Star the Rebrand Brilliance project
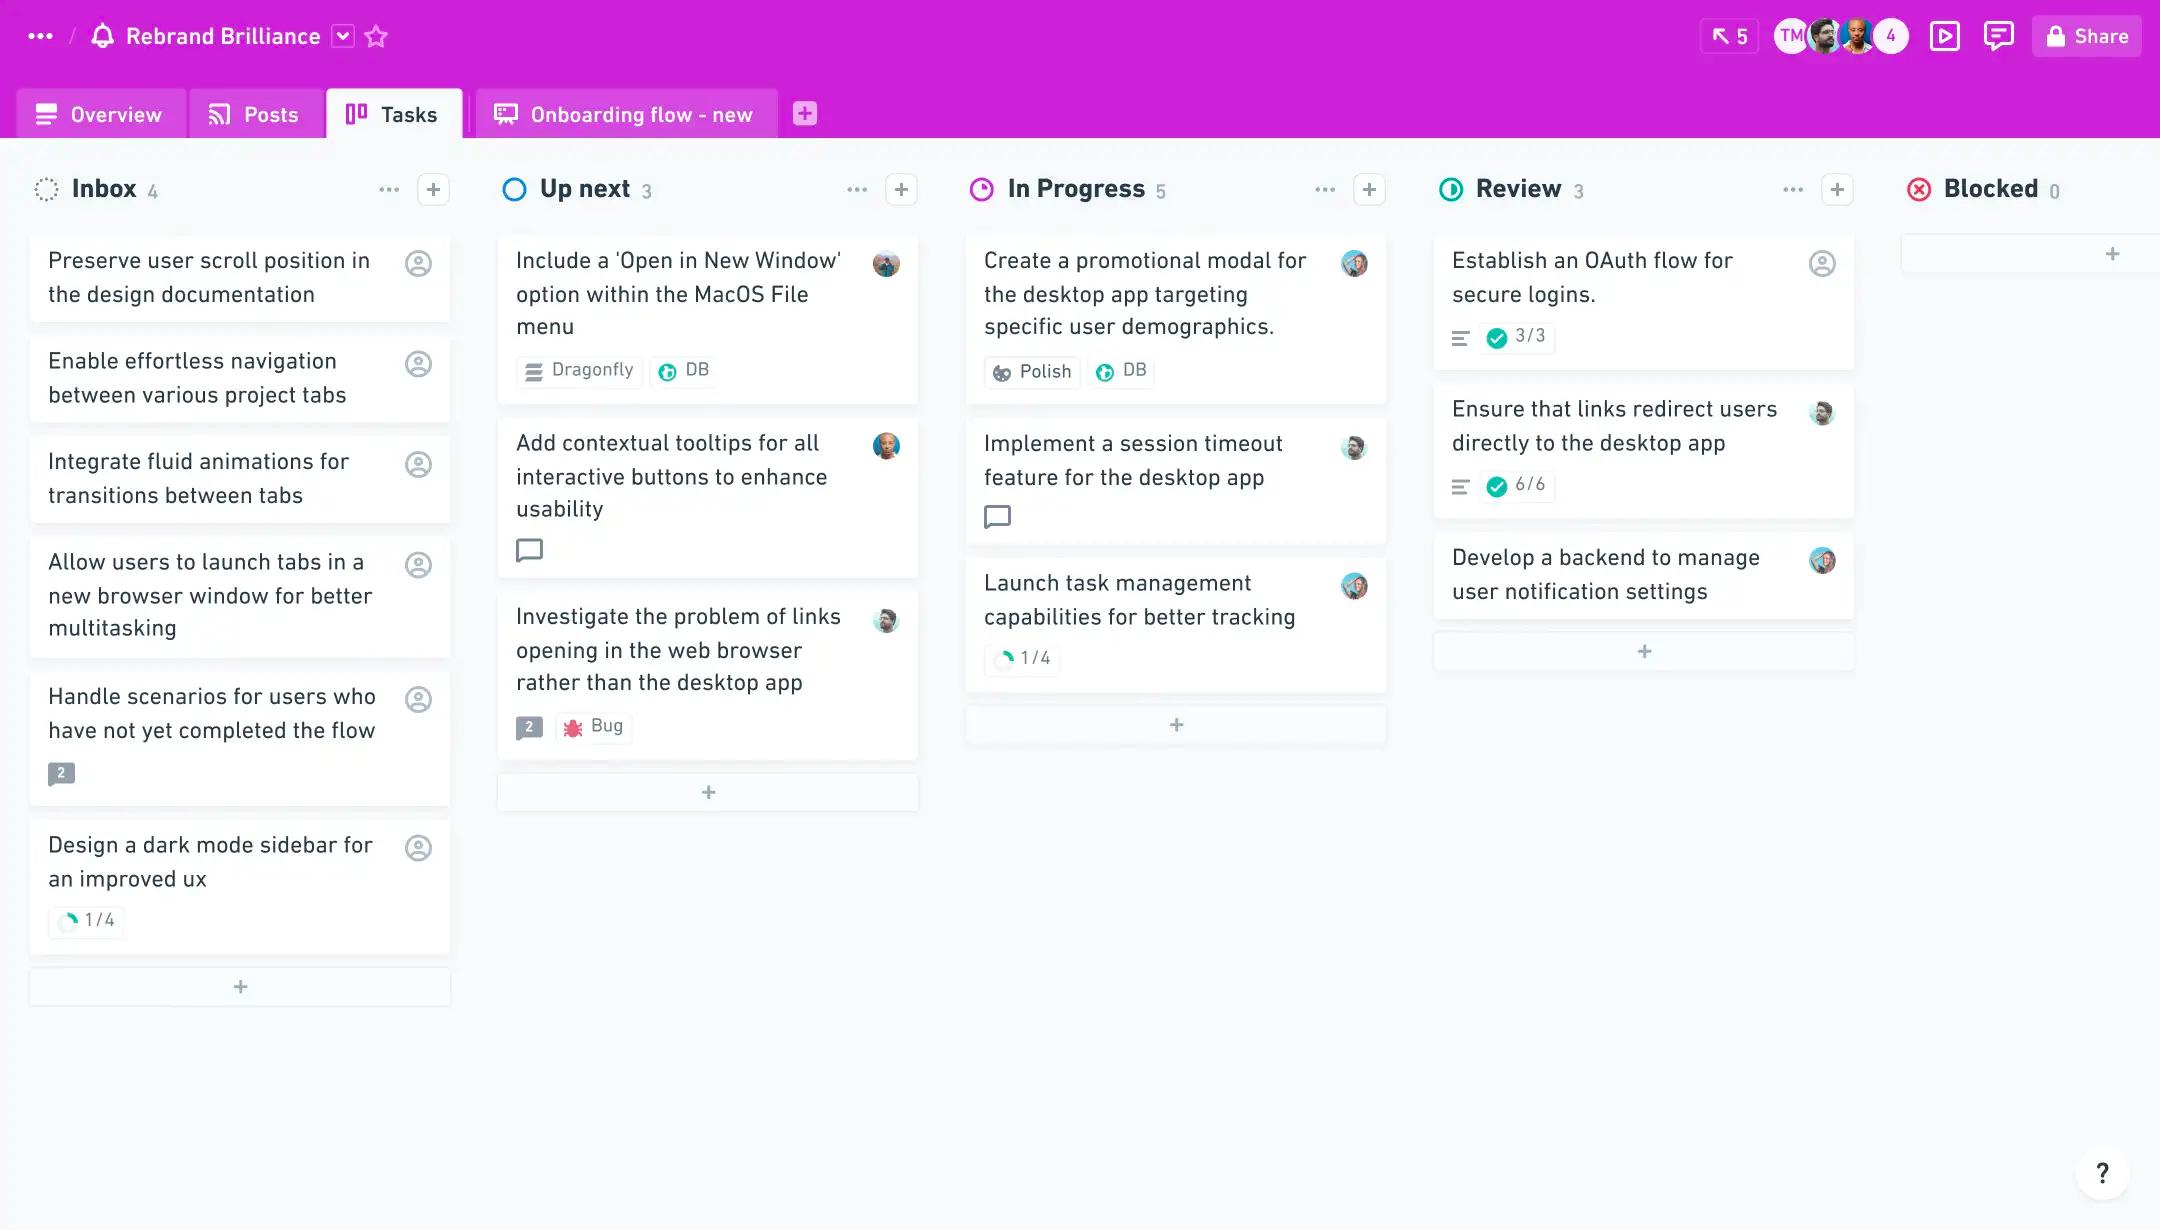Screen dimensions: 2160x1230 tap(376, 37)
